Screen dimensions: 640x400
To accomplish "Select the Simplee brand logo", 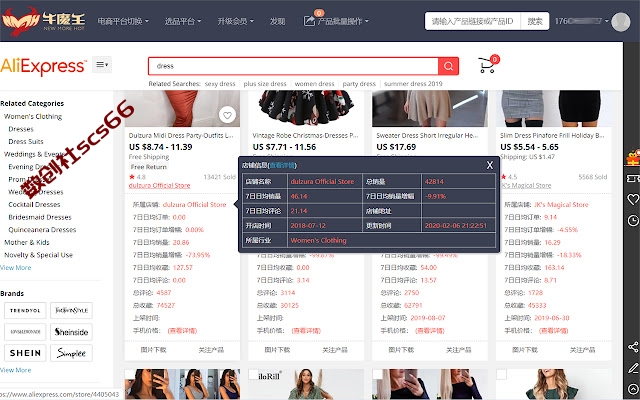I will pyautogui.click(x=71, y=353).
